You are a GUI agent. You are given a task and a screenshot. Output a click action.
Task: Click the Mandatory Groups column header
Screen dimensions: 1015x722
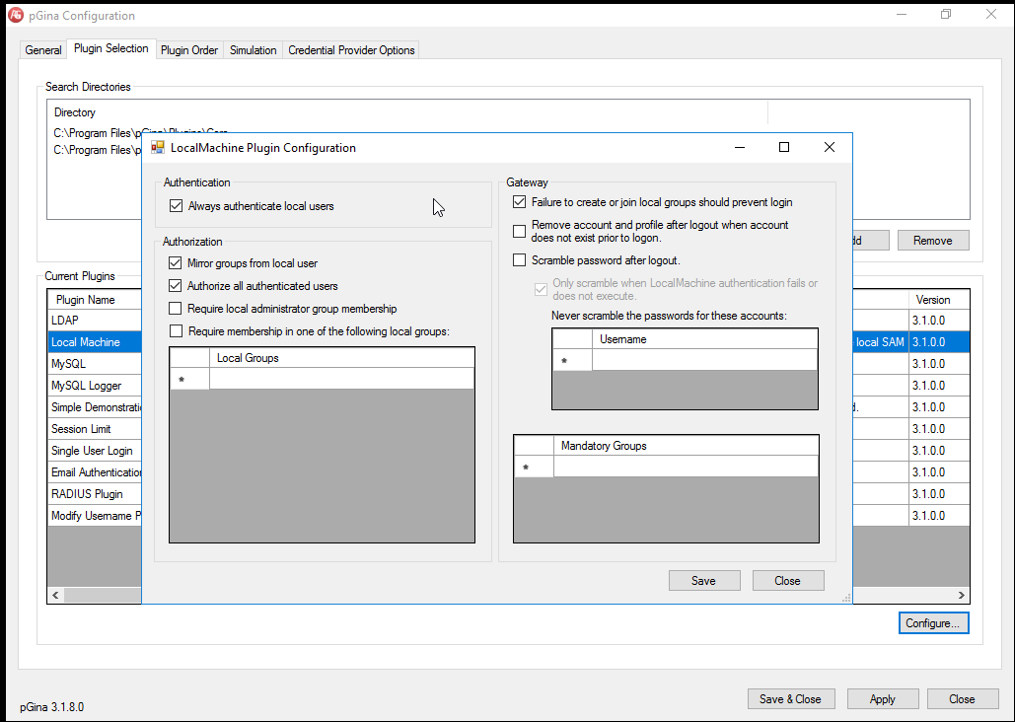686,446
